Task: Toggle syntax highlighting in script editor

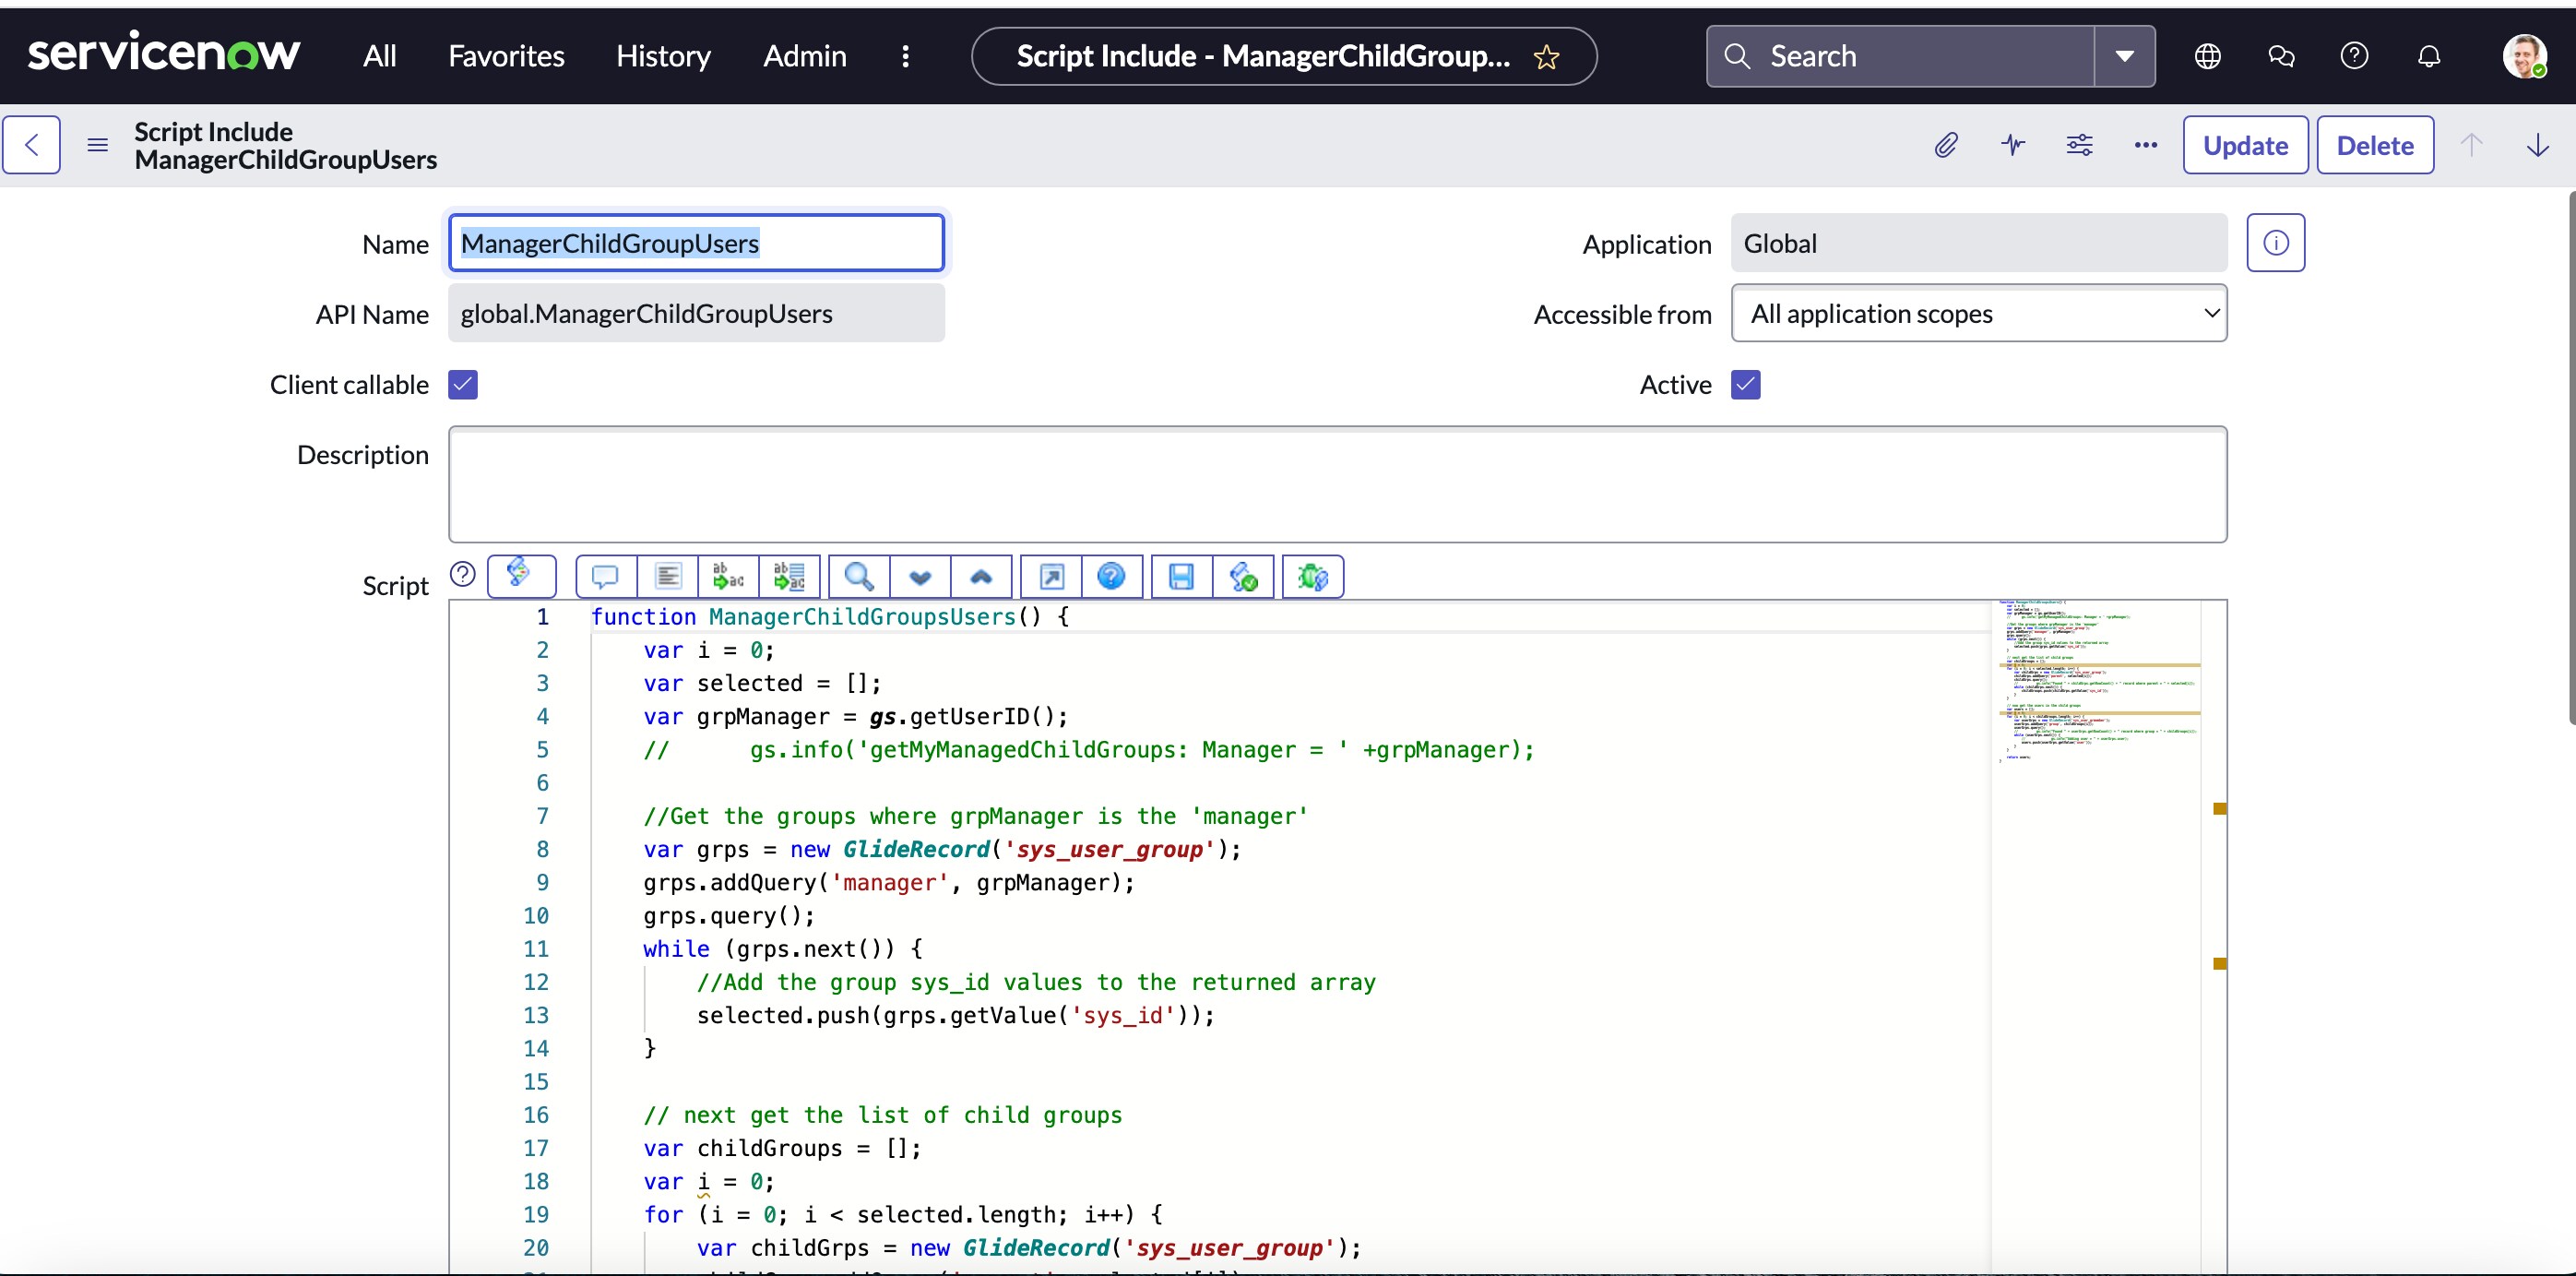Action: point(521,575)
